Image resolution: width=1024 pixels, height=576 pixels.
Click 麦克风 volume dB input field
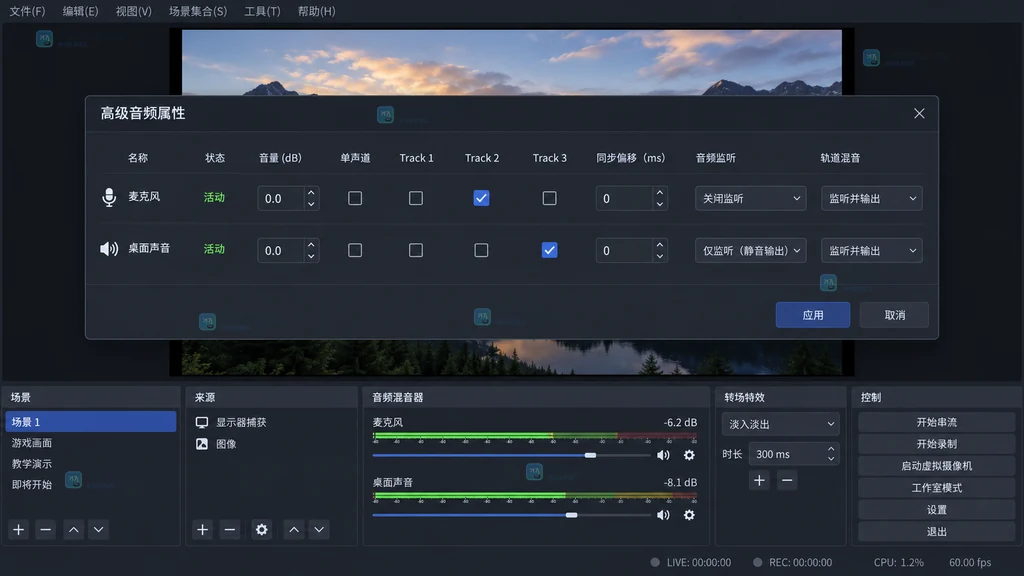pyautogui.click(x=281, y=199)
